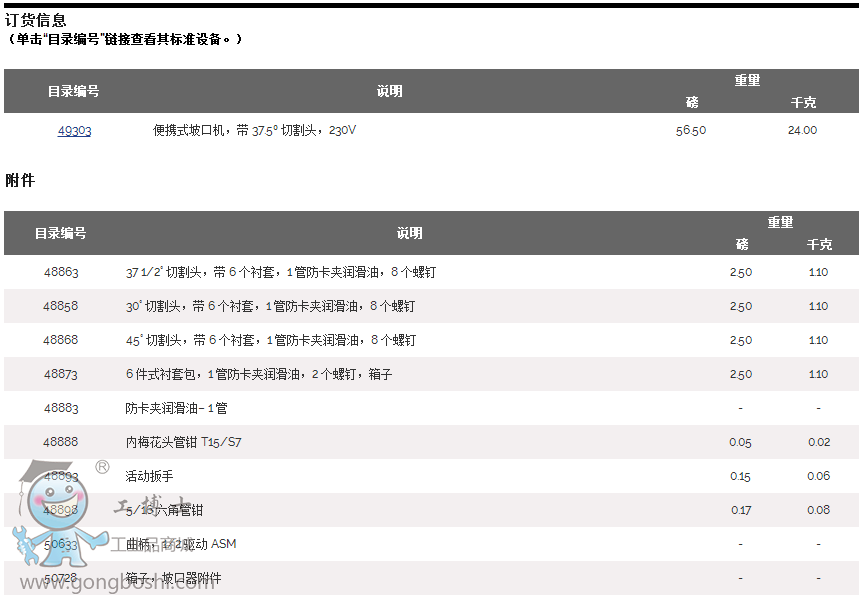Image resolution: width=865 pixels, height=607 pixels.
Task: Click 千克 column header in ordering table
Action: tap(803, 102)
